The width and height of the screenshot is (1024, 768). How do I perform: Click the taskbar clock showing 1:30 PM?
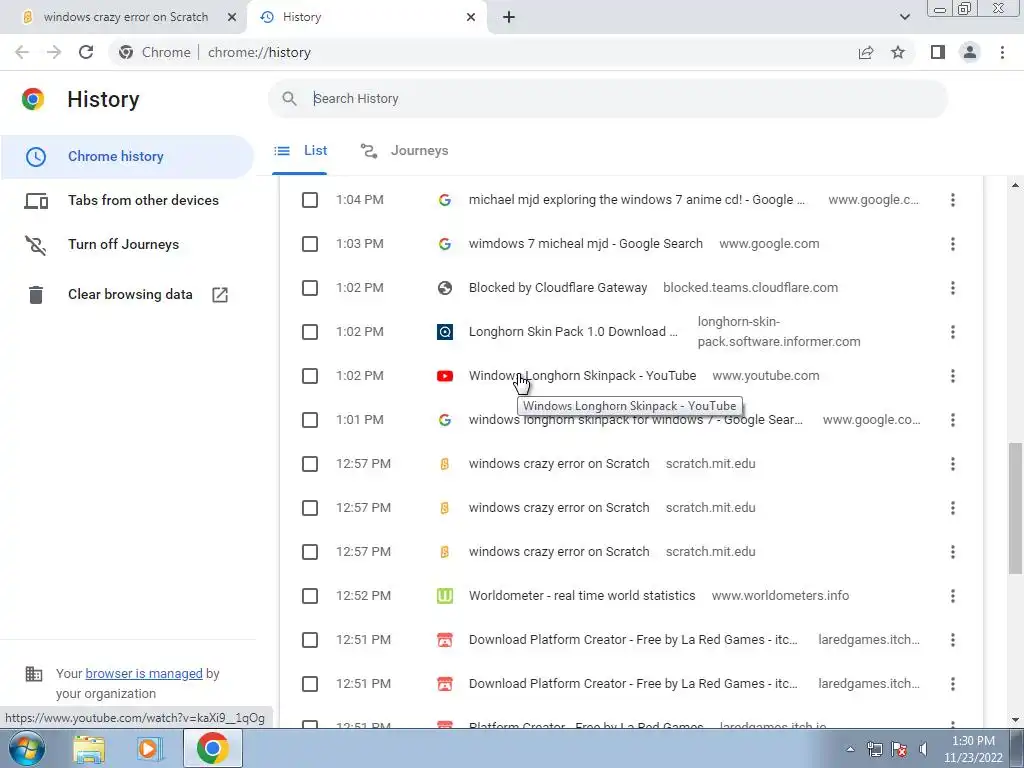tap(973, 749)
